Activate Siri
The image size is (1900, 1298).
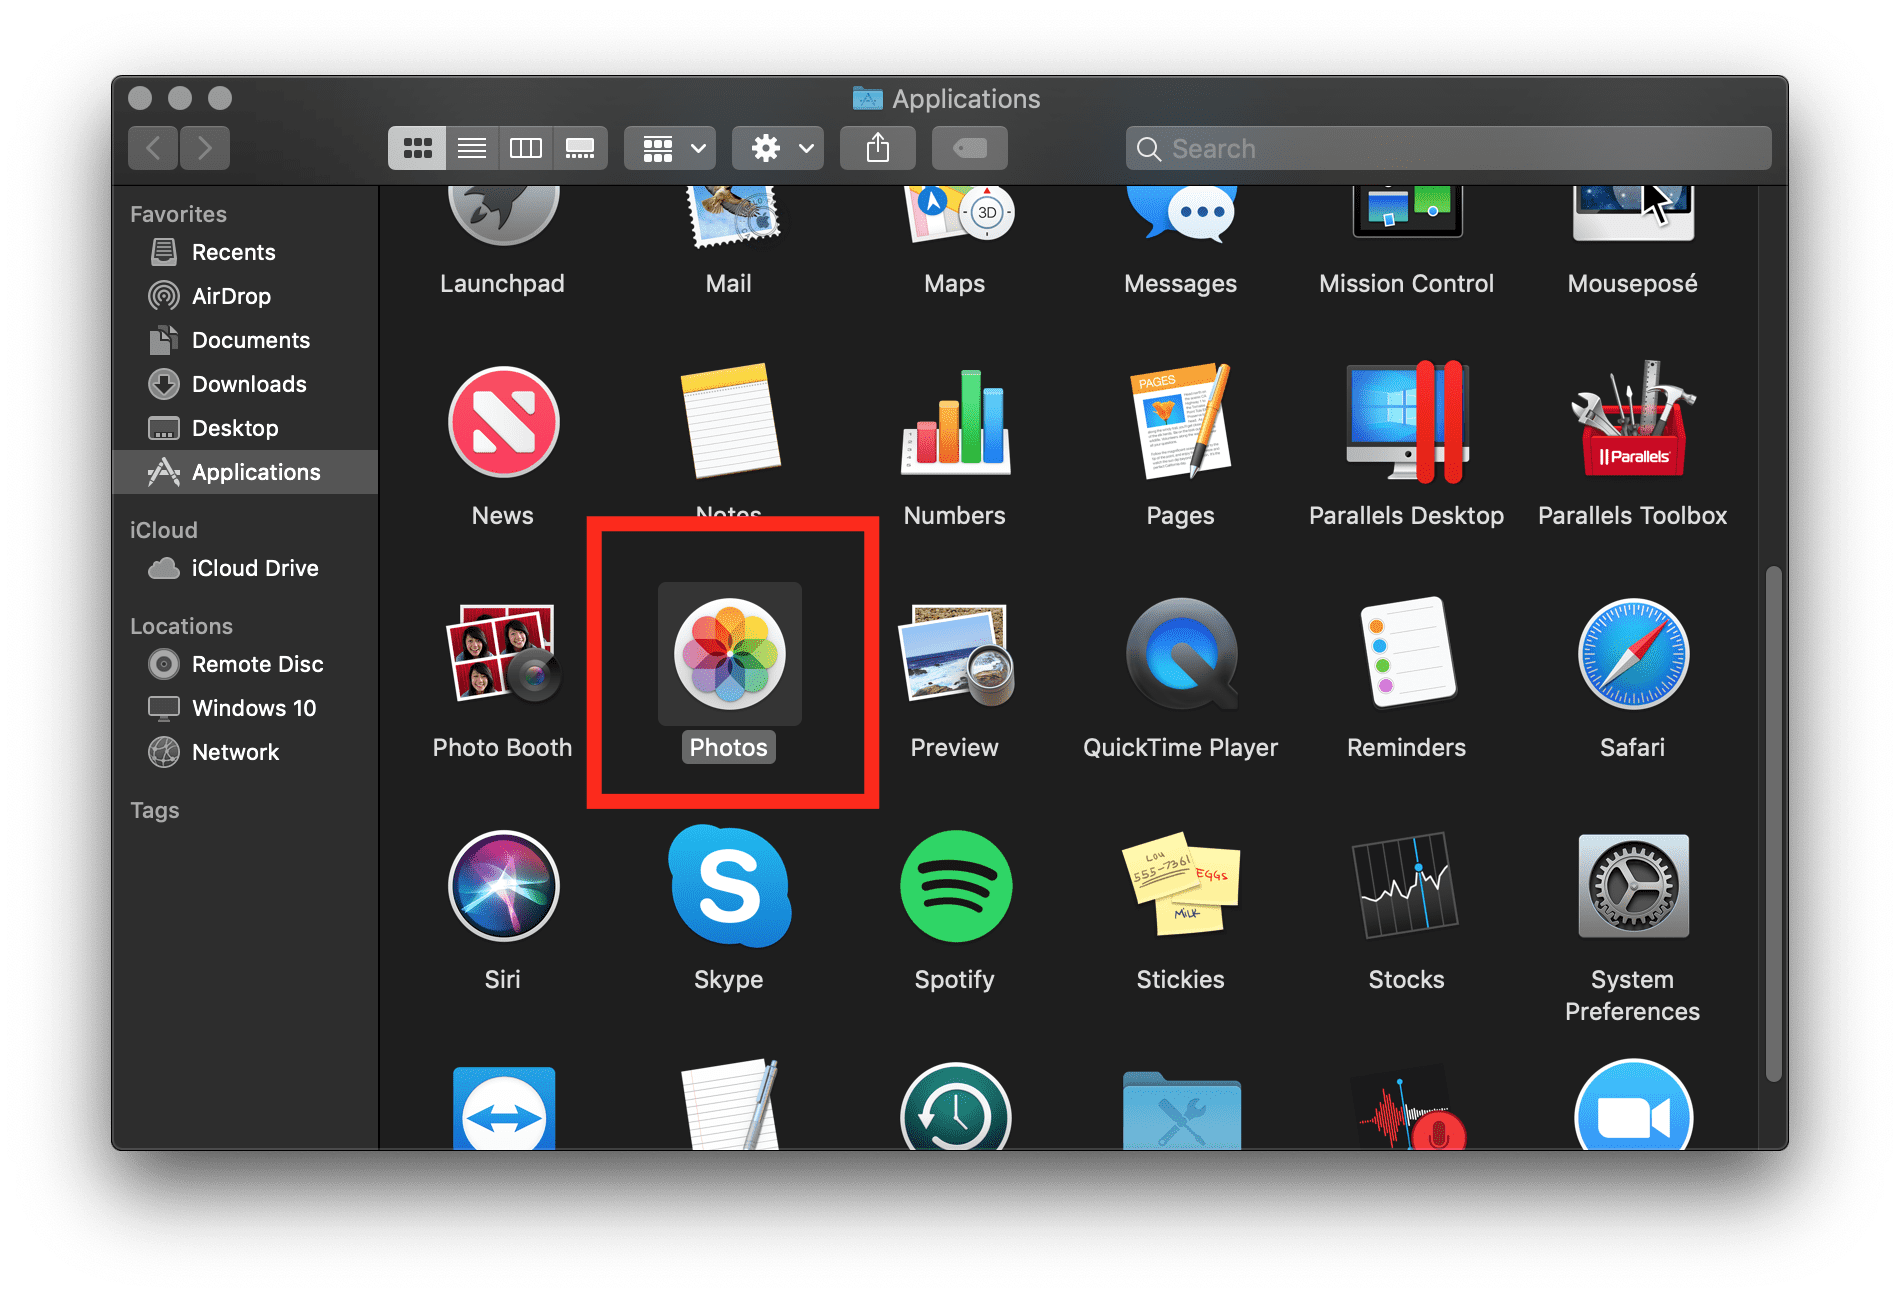click(503, 886)
